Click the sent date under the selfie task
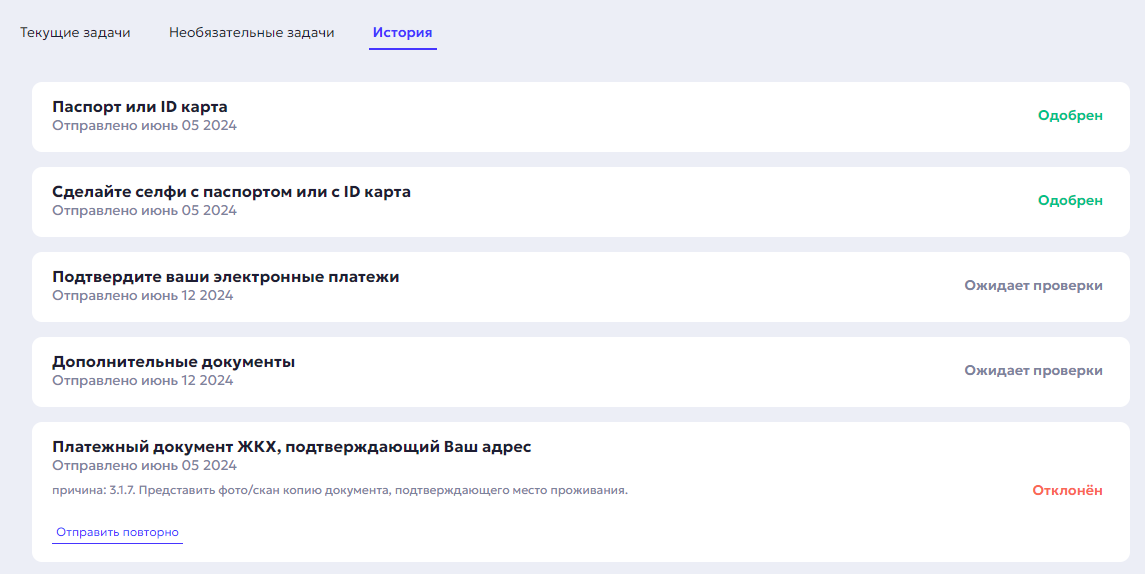Viewport: 1145px width, 574px height. point(144,211)
